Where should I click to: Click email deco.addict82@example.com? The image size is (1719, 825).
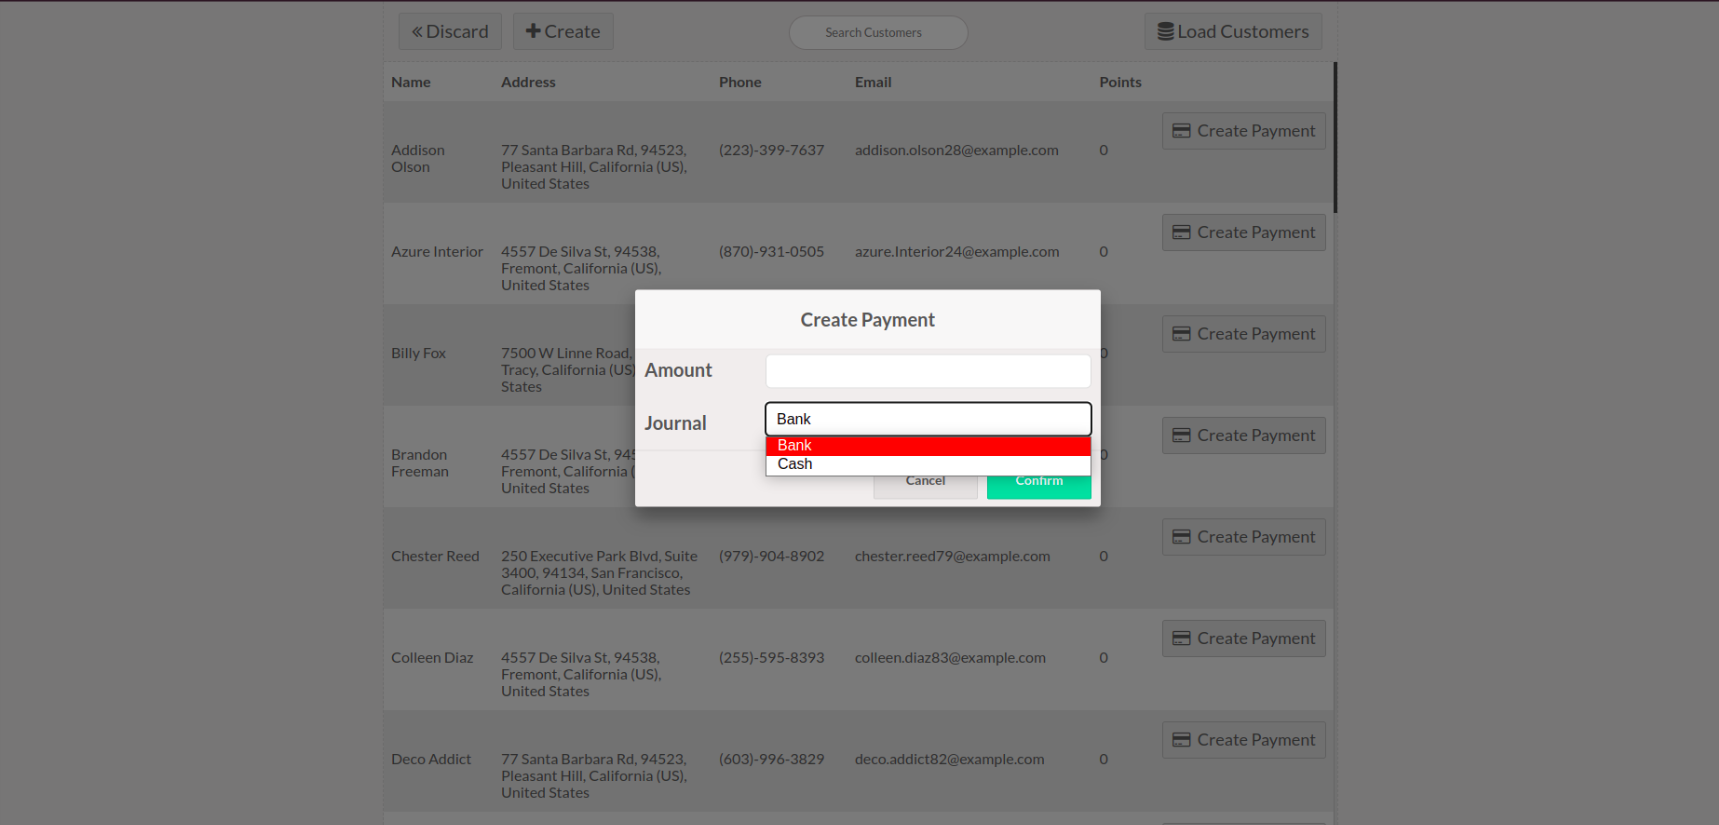point(949,759)
